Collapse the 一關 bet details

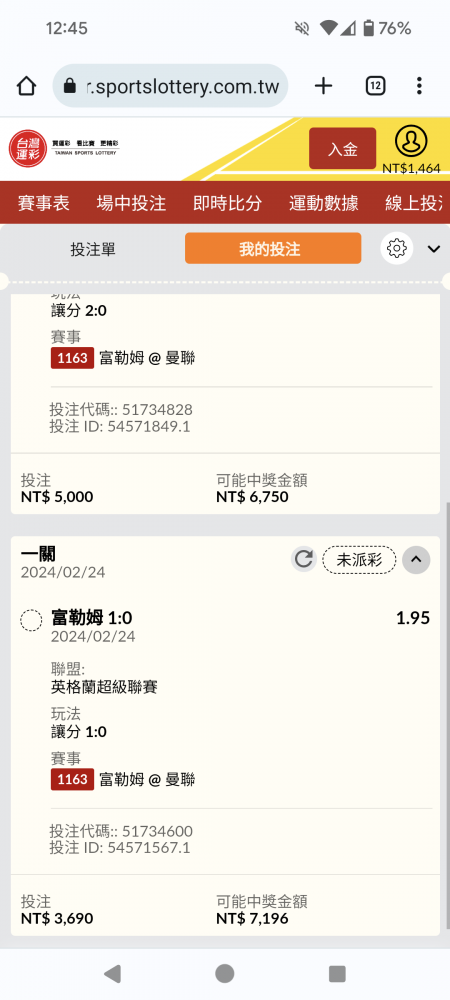(x=416, y=560)
